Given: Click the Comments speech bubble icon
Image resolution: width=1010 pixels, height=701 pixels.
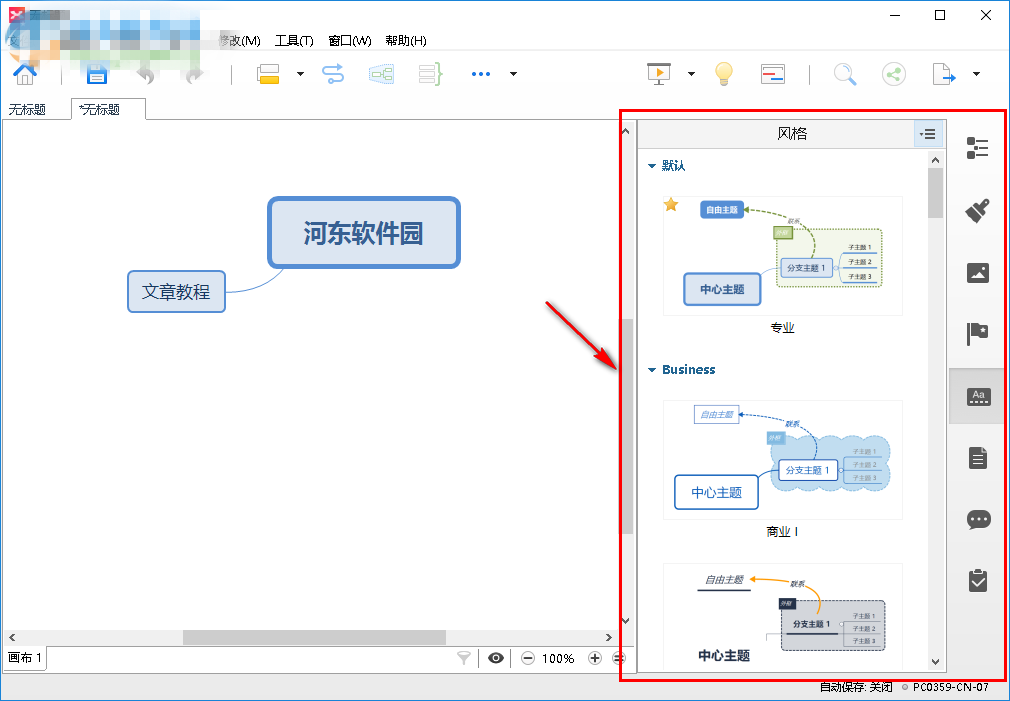Looking at the screenshot, I should coord(977,518).
